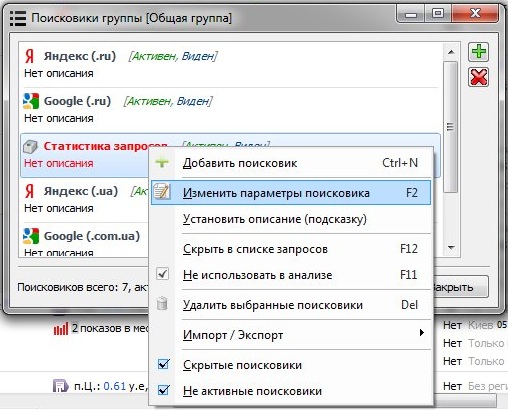The width and height of the screenshot is (508, 410).
Task: Select the Яндекс (.ru) list row
Action: pyautogui.click(x=230, y=65)
